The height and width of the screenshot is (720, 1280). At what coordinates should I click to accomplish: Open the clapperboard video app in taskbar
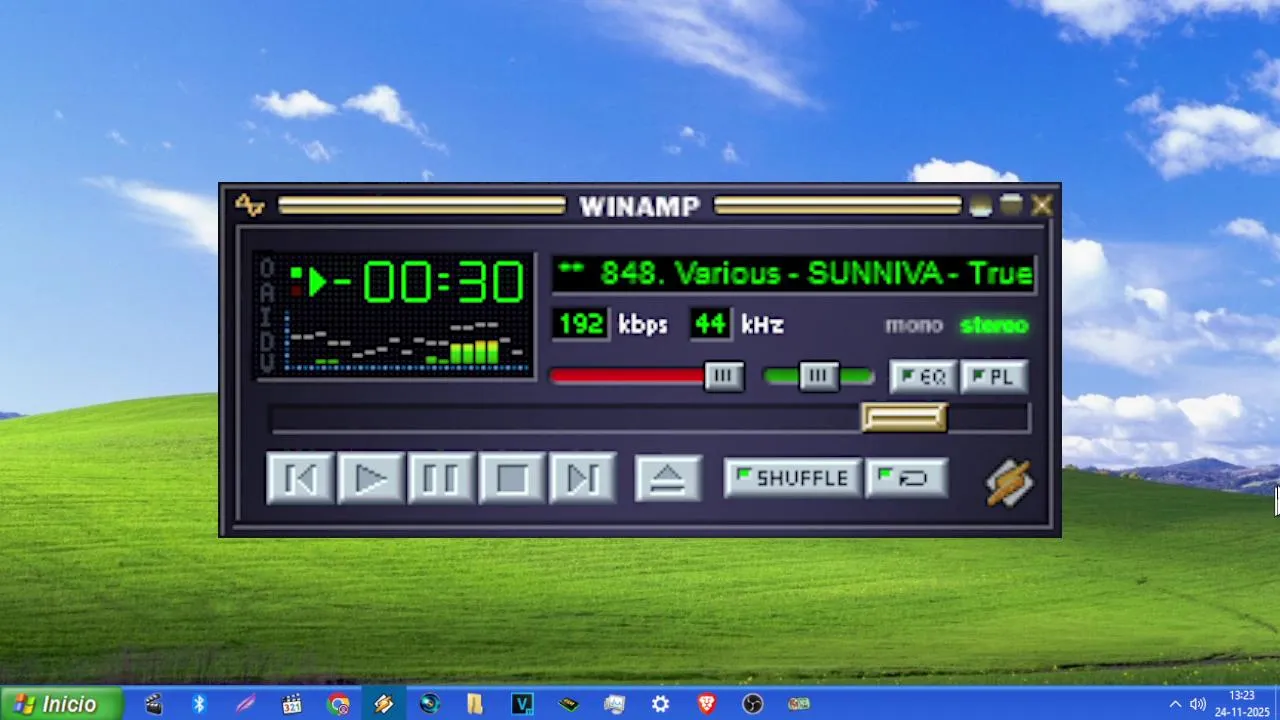click(153, 704)
